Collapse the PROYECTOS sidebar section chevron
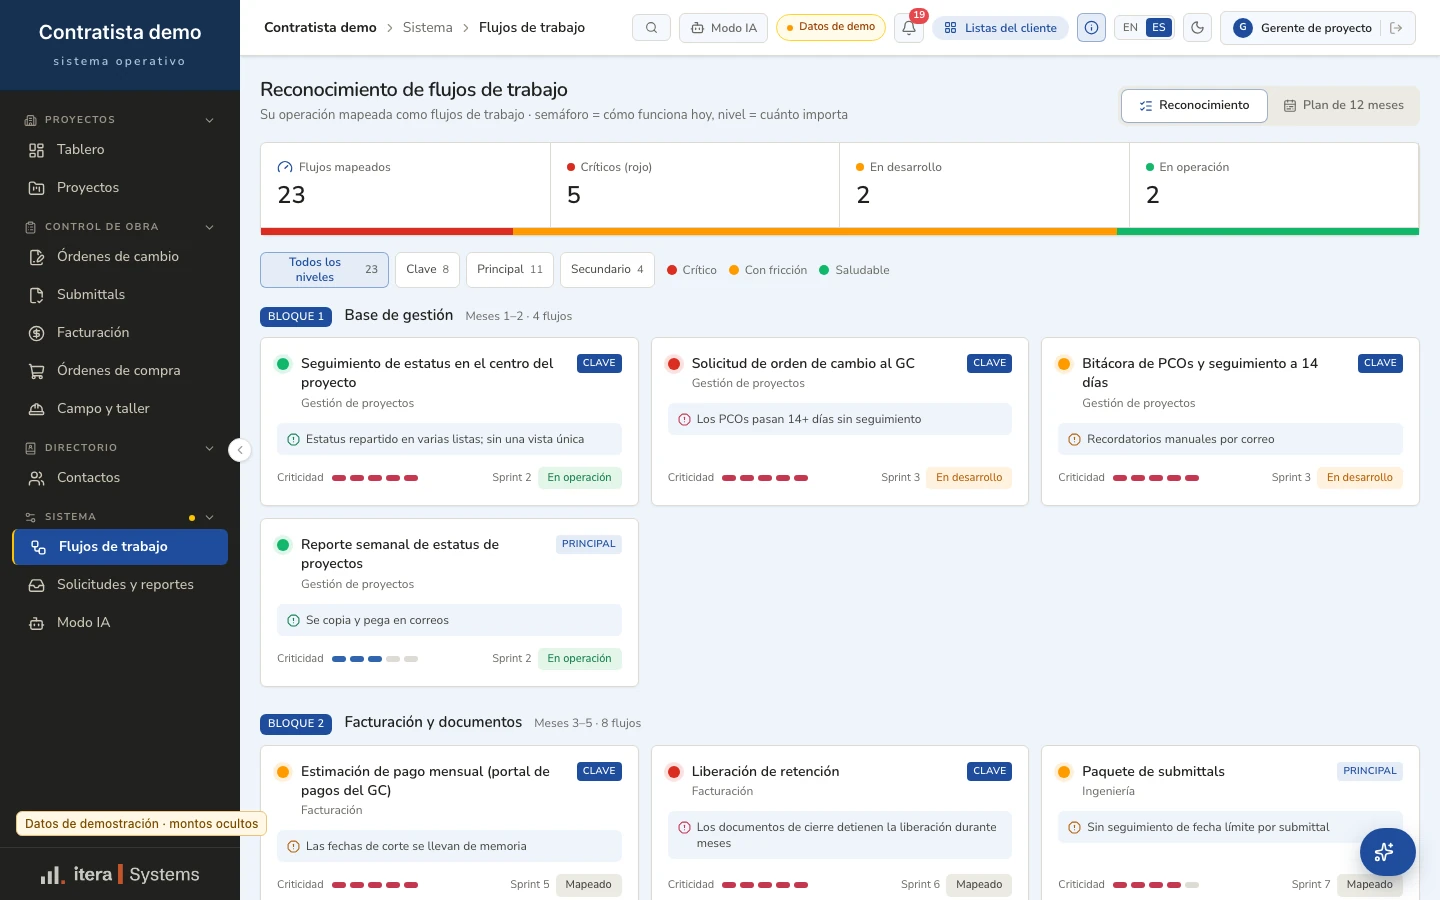Viewport: 1440px width, 900px height. pyautogui.click(x=210, y=120)
